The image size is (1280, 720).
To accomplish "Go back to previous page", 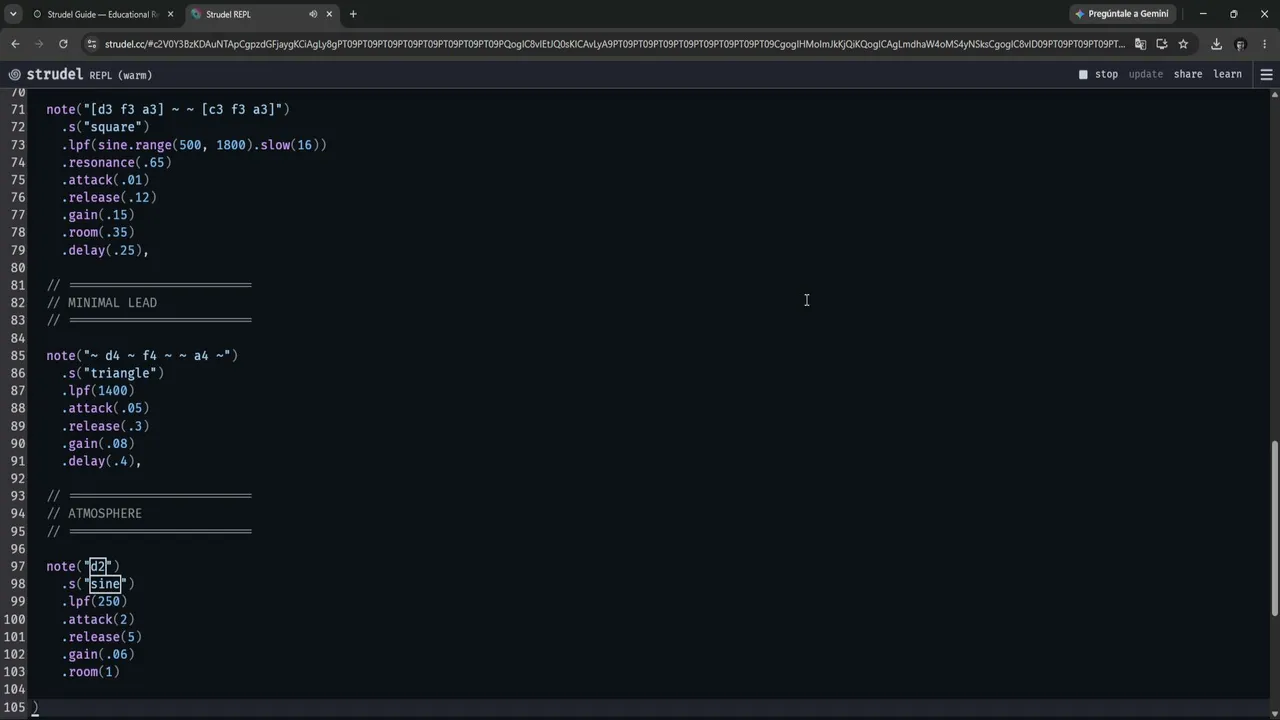I will click(15, 44).
